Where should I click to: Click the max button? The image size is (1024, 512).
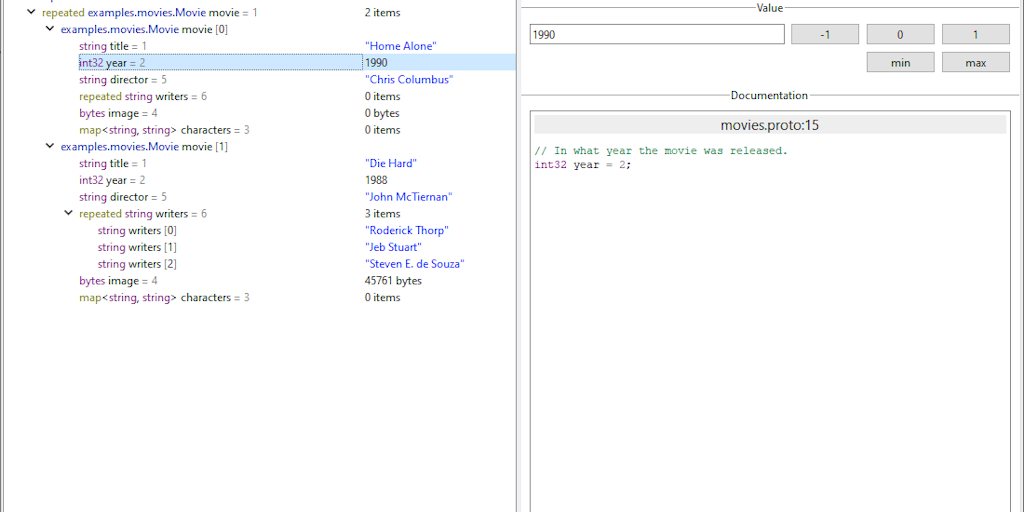(975, 63)
